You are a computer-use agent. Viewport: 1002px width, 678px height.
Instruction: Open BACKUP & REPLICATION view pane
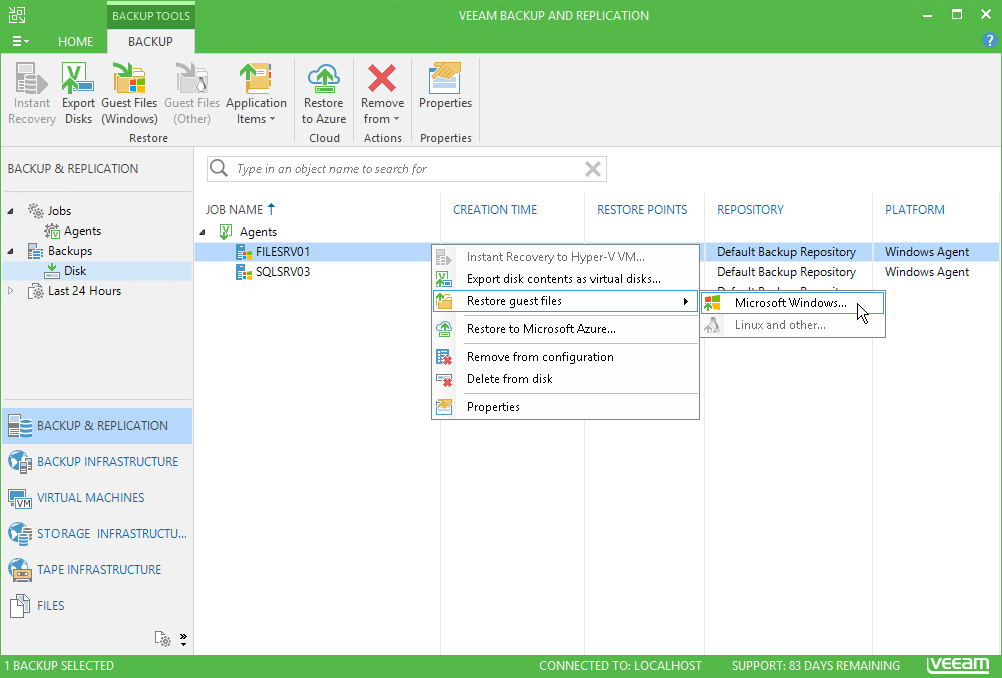(97, 426)
